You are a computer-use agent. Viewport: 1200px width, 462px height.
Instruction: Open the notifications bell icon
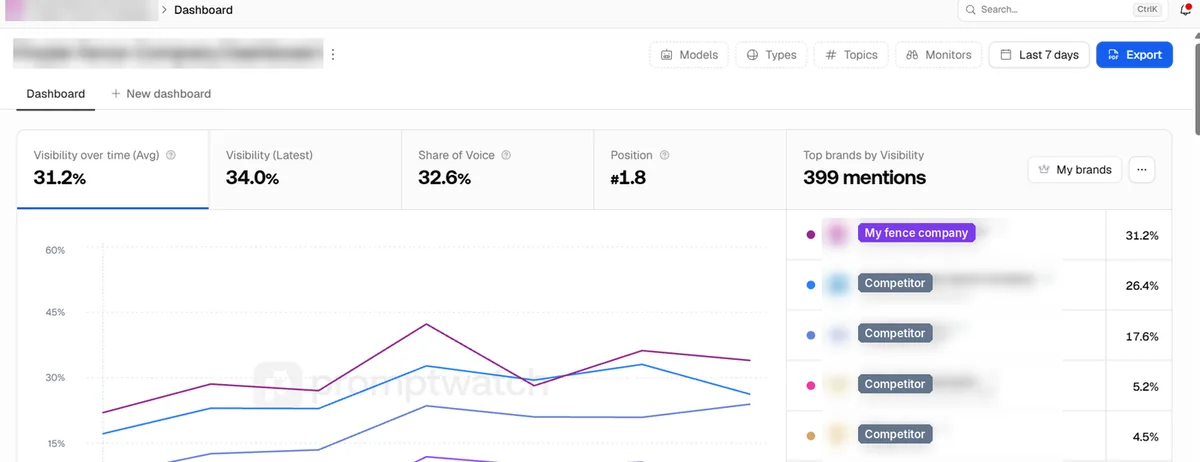(x=1185, y=10)
